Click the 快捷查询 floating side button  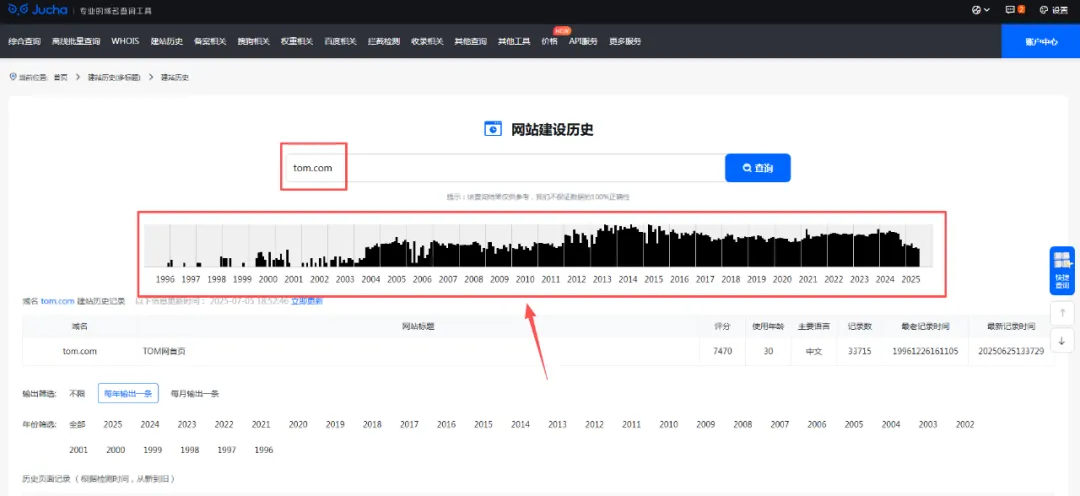click(x=1061, y=270)
